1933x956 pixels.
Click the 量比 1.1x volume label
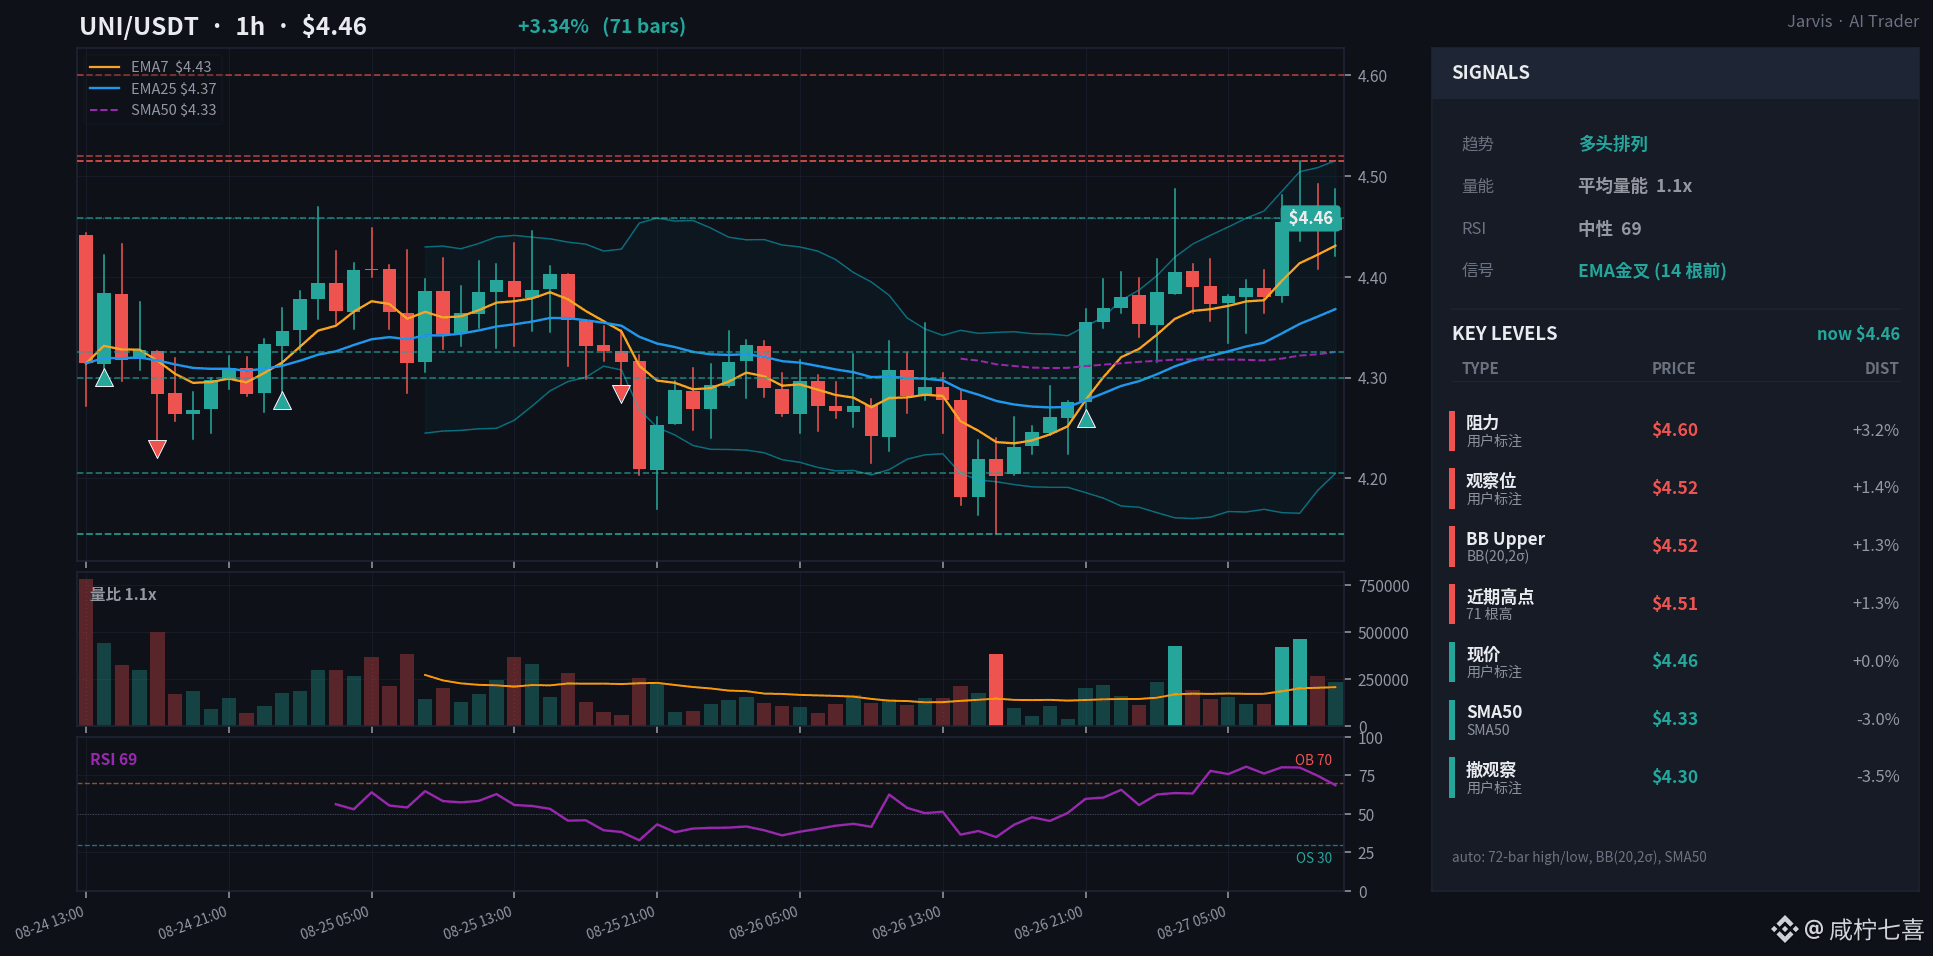coord(123,595)
